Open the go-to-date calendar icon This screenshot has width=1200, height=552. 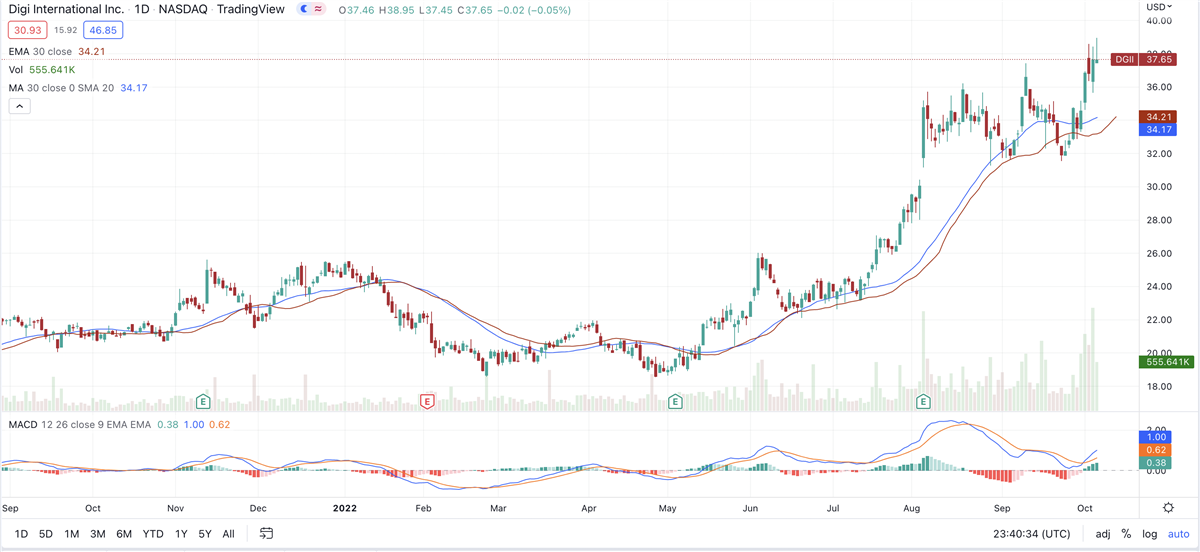coord(268,534)
